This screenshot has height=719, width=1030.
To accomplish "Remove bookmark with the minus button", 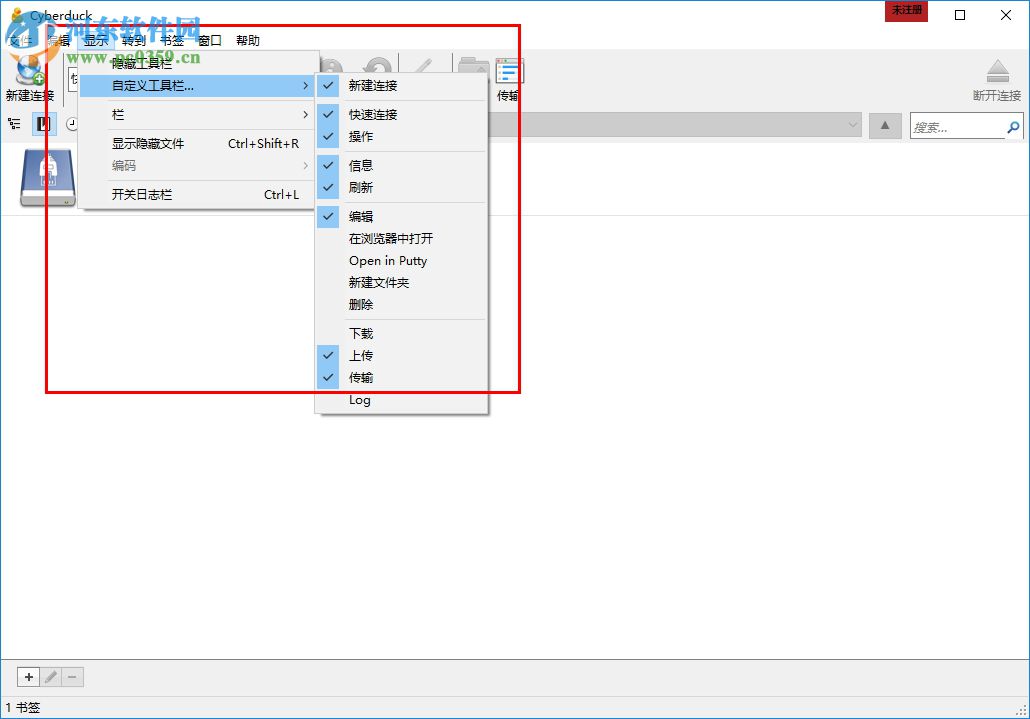I will coord(72,677).
